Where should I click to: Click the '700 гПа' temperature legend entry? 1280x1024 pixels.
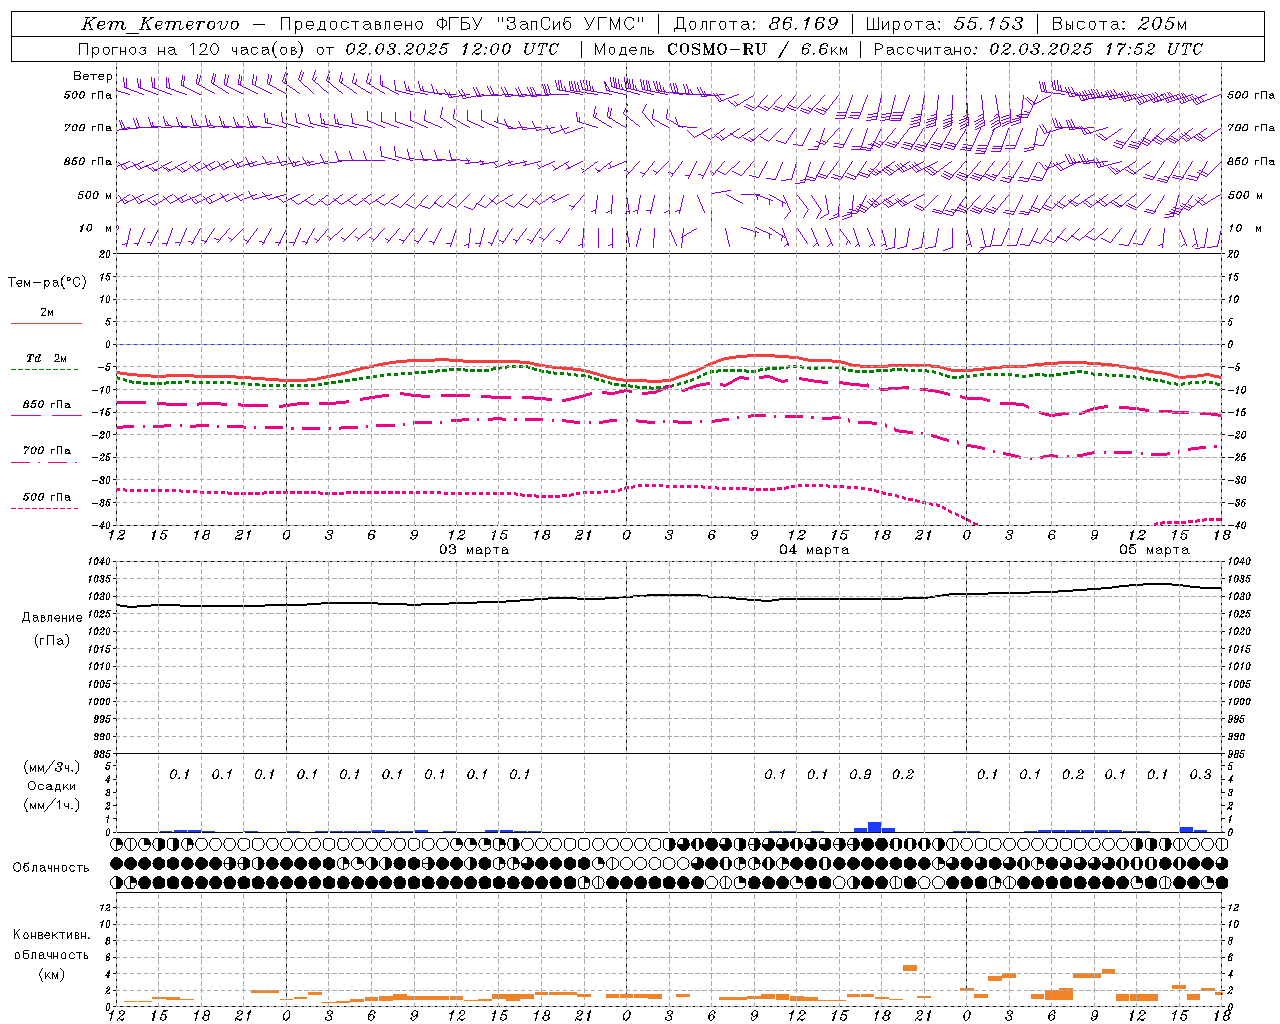click(47, 450)
